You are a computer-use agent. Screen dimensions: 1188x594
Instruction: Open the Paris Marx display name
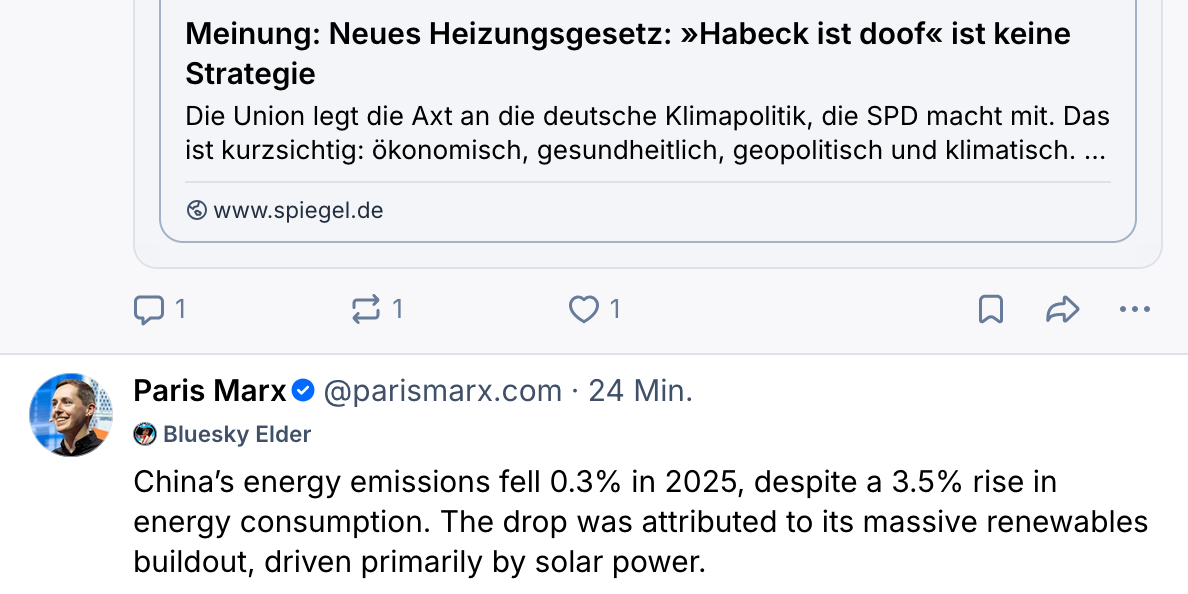click(x=210, y=391)
